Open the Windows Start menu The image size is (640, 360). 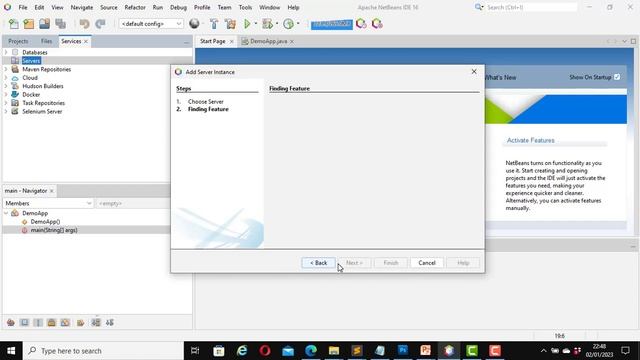(11, 351)
